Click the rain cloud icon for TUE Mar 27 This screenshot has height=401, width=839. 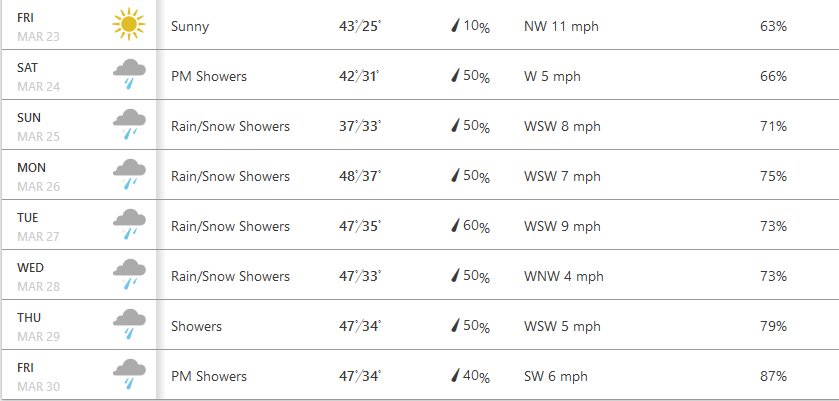129,224
